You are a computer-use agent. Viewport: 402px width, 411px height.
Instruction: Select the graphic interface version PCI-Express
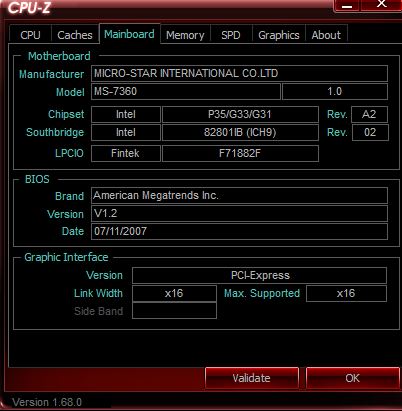tap(260, 275)
